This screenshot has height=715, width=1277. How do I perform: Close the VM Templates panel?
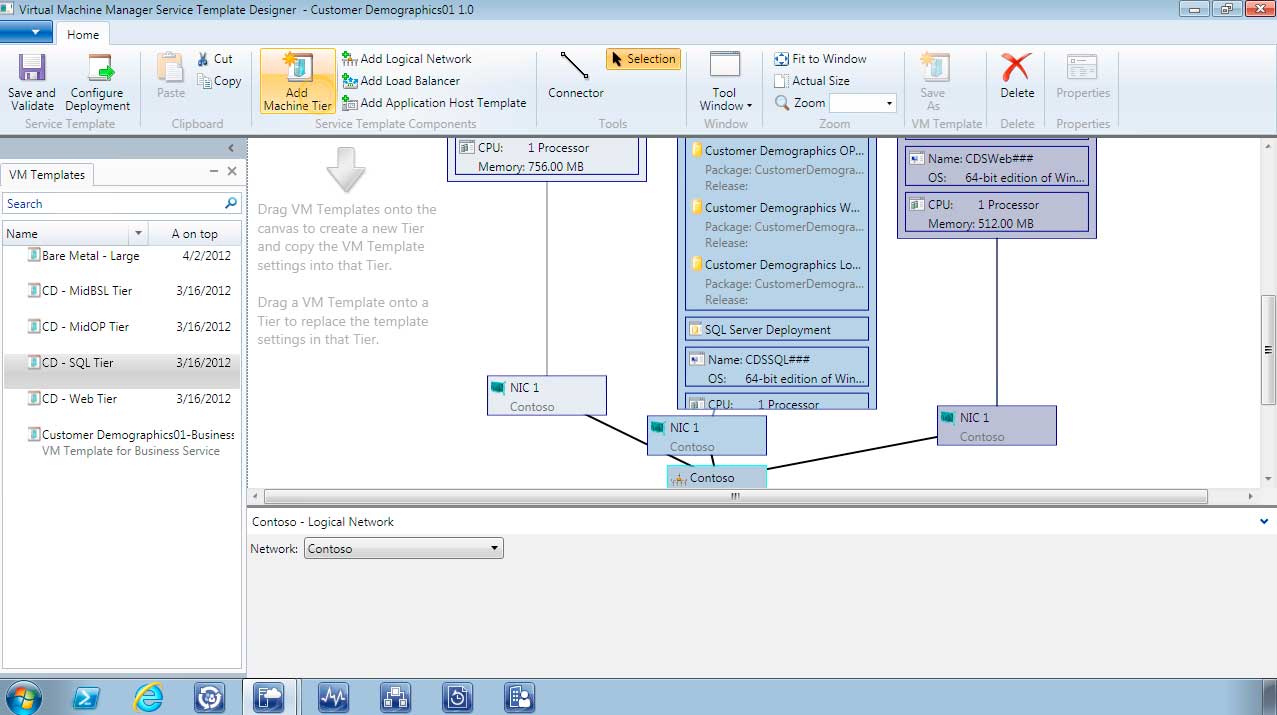(x=232, y=172)
